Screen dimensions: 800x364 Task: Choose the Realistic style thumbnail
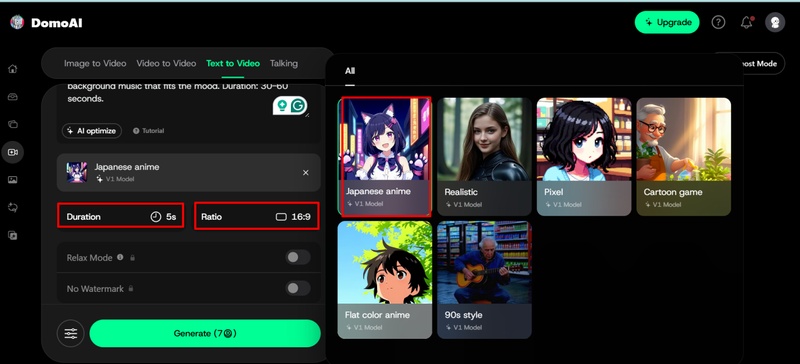(484, 156)
